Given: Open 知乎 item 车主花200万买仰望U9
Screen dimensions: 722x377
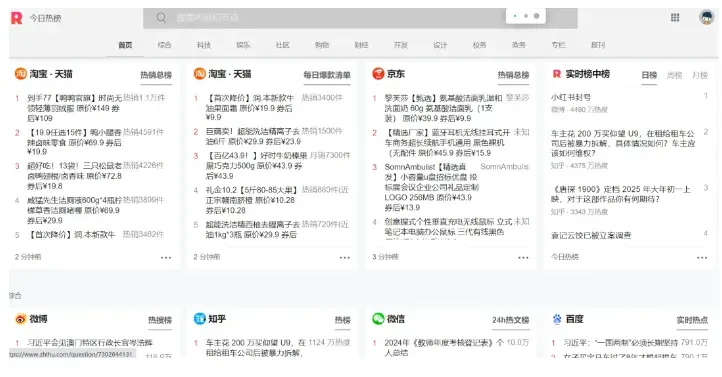Looking at the screenshot, I should point(256,348).
